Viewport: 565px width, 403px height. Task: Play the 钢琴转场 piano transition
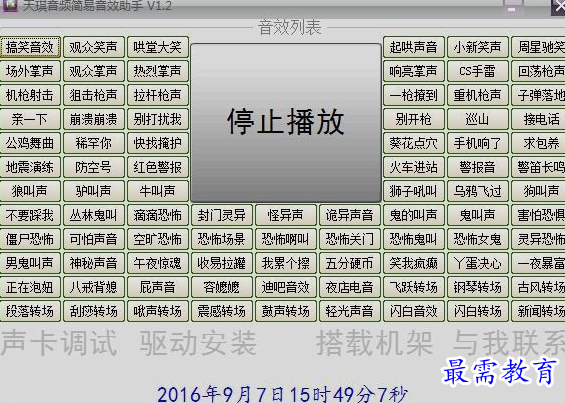click(x=478, y=287)
